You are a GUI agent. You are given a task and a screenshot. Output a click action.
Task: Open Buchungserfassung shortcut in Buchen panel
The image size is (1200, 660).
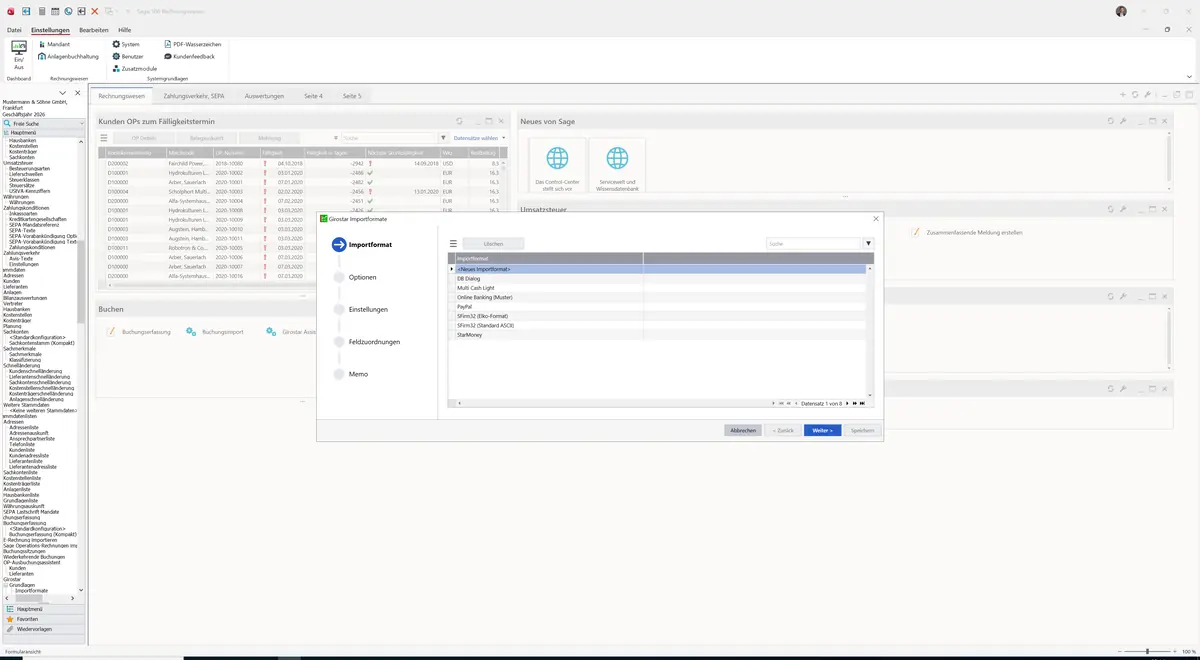[139, 331]
